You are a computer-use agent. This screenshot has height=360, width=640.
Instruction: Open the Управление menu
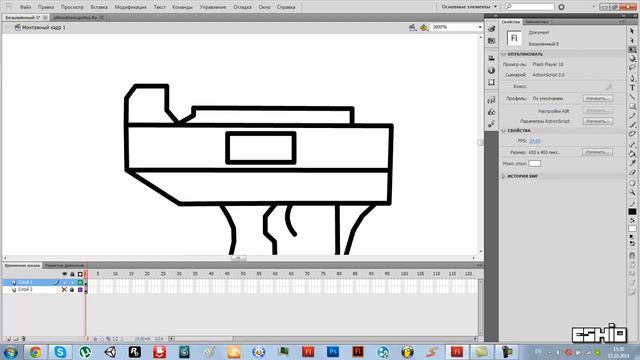pyautogui.click(x=213, y=7)
